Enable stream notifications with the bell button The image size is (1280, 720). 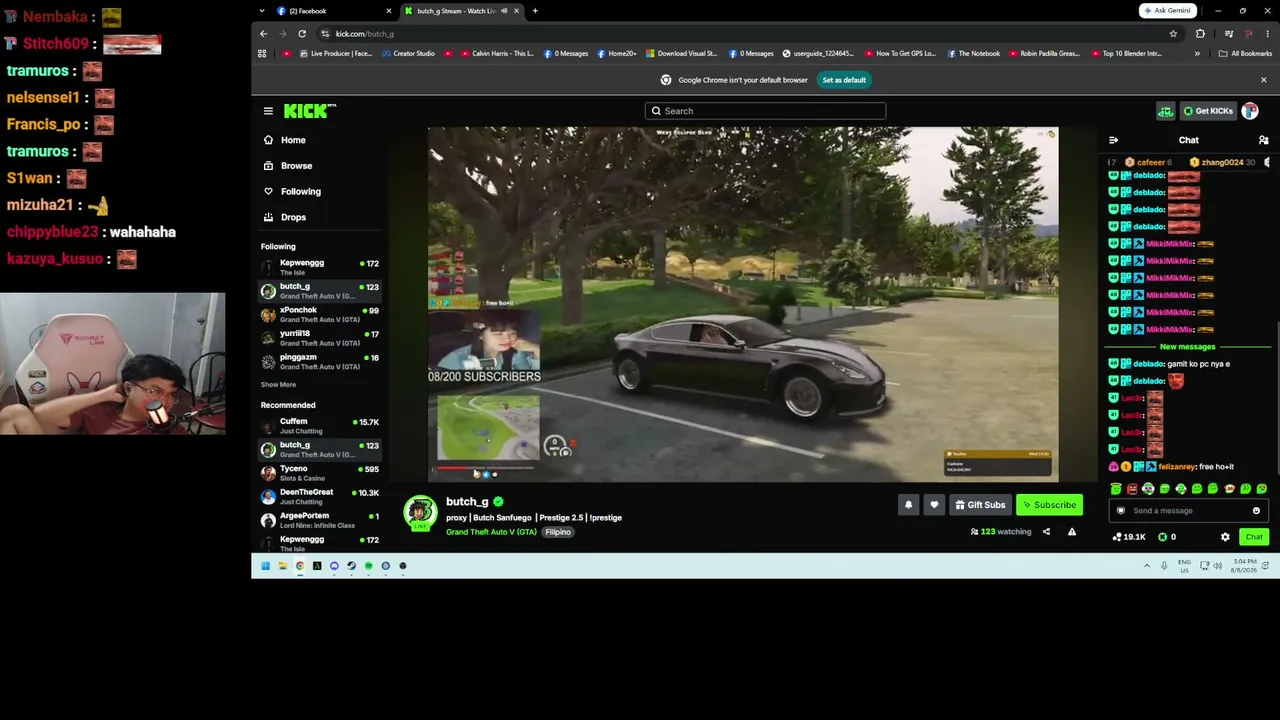(908, 505)
